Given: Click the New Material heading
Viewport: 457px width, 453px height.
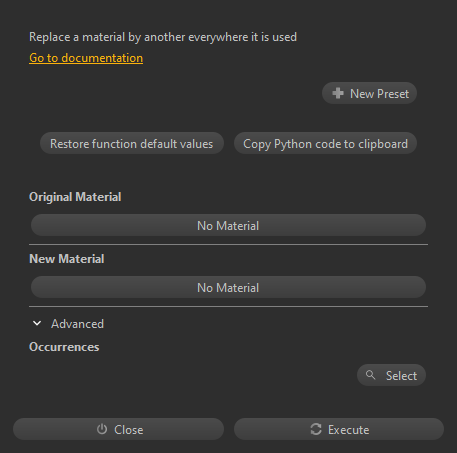Looking at the screenshot, I should pos(67,259).
